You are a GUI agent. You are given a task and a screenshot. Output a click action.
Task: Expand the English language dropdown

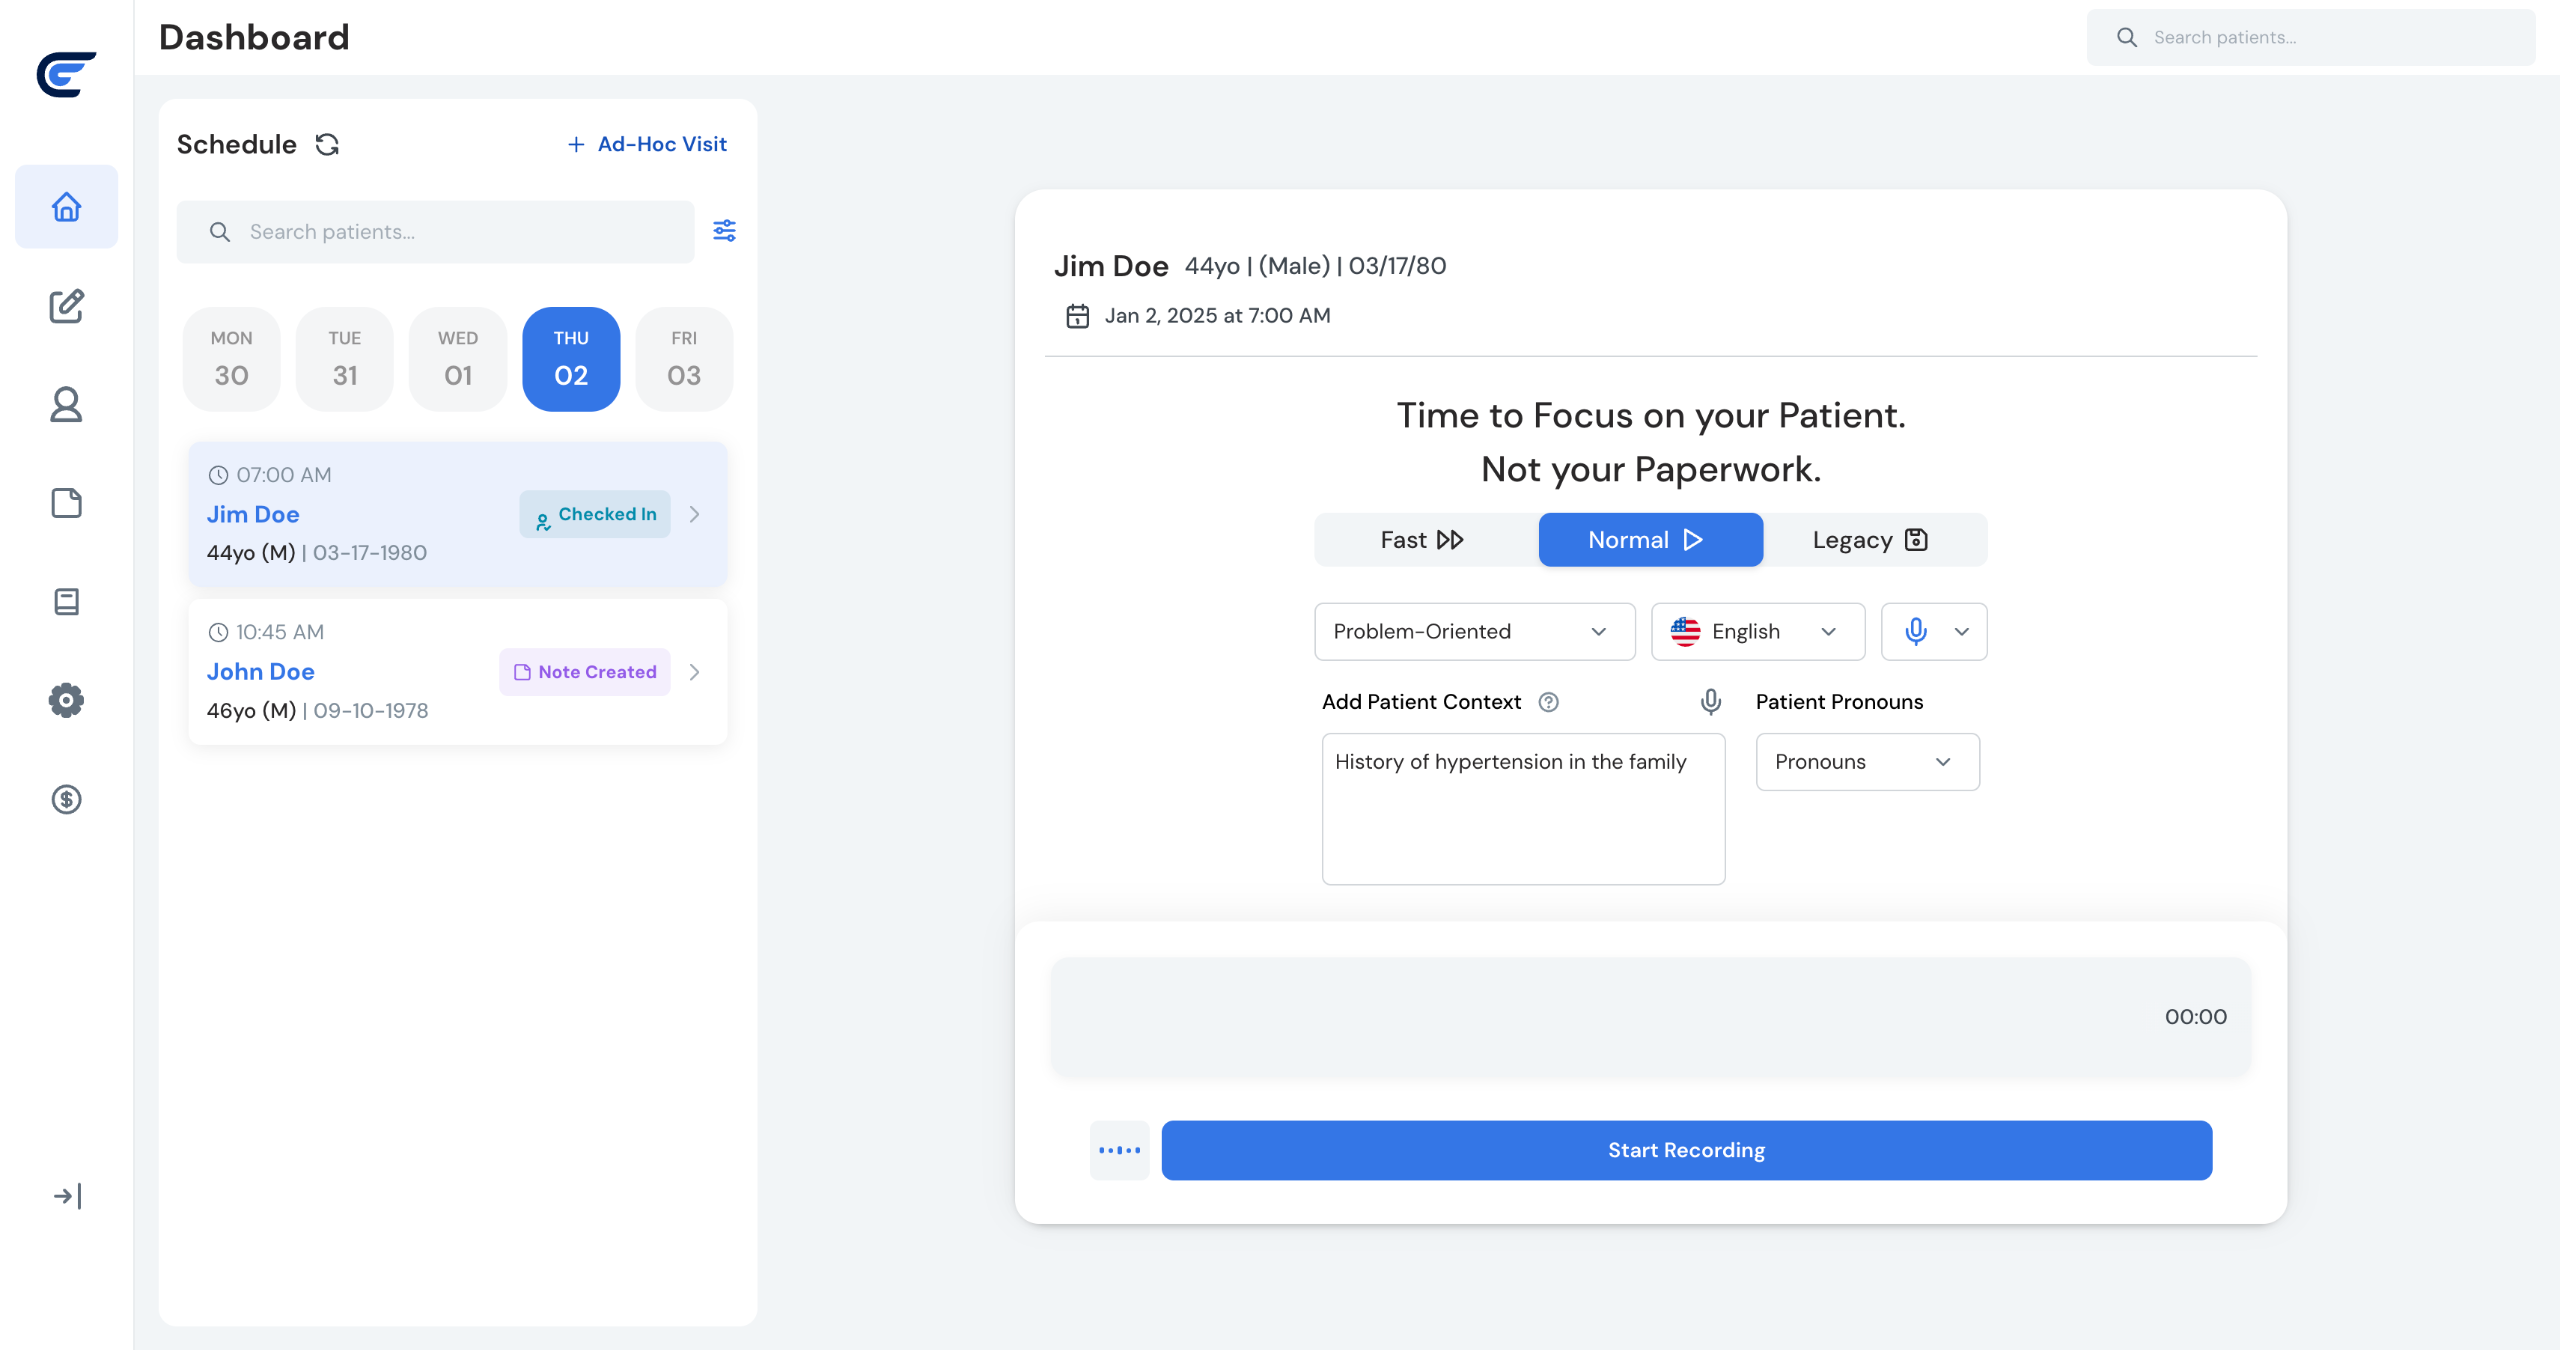pos(1757,632)
